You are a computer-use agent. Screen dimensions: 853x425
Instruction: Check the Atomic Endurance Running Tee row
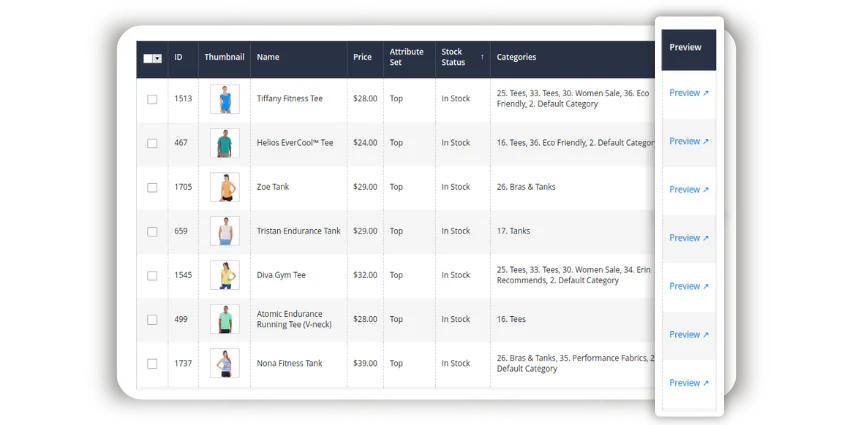pyautogui.click(x=152, y=320)
